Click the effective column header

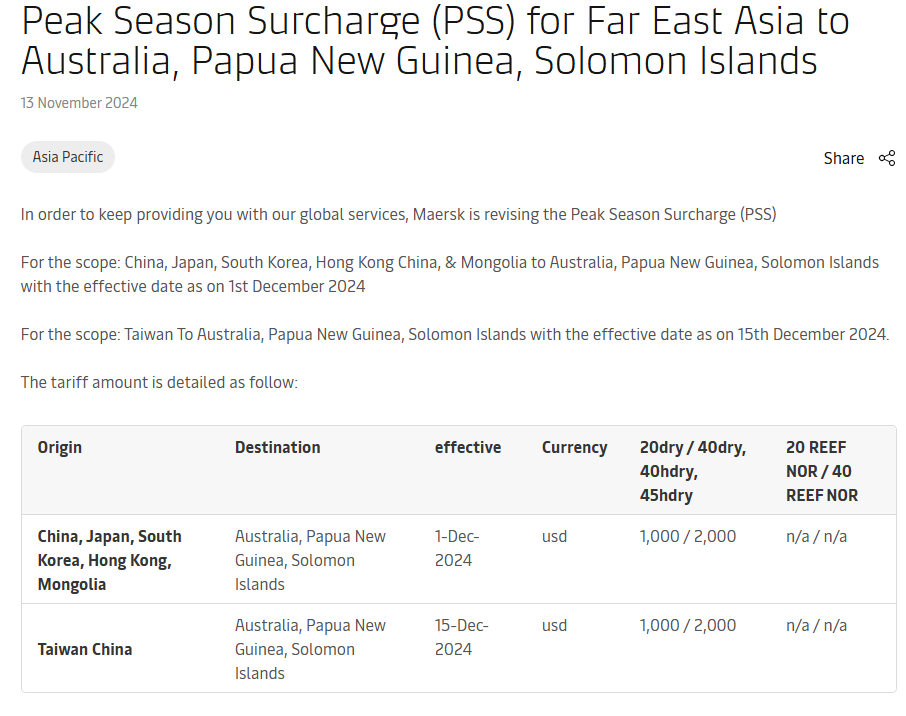pos(468,447)
